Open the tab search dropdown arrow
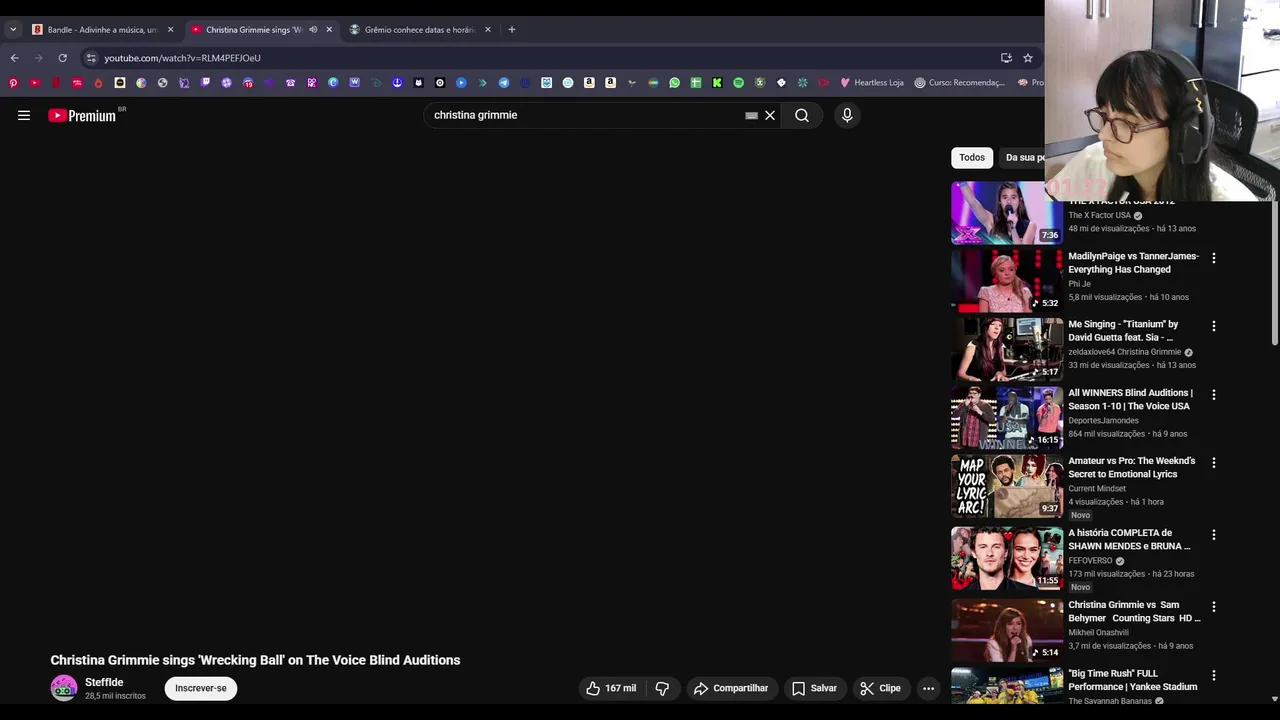 pos(13,30)
